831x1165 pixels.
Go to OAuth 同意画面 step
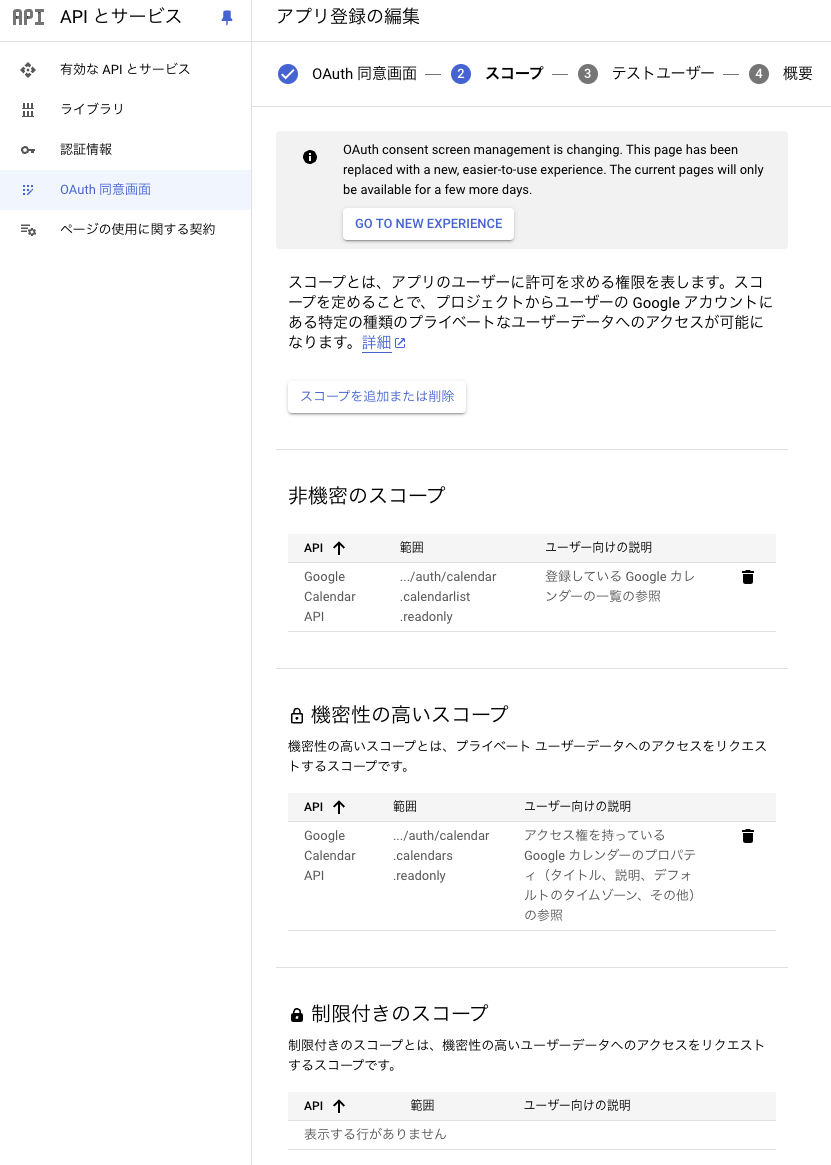[364, 74]
